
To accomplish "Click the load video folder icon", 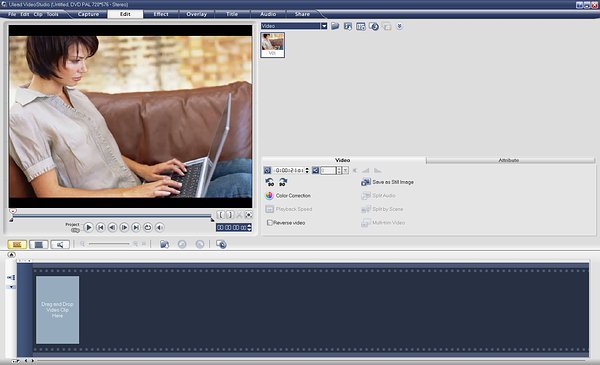I will tap(335, 26).
